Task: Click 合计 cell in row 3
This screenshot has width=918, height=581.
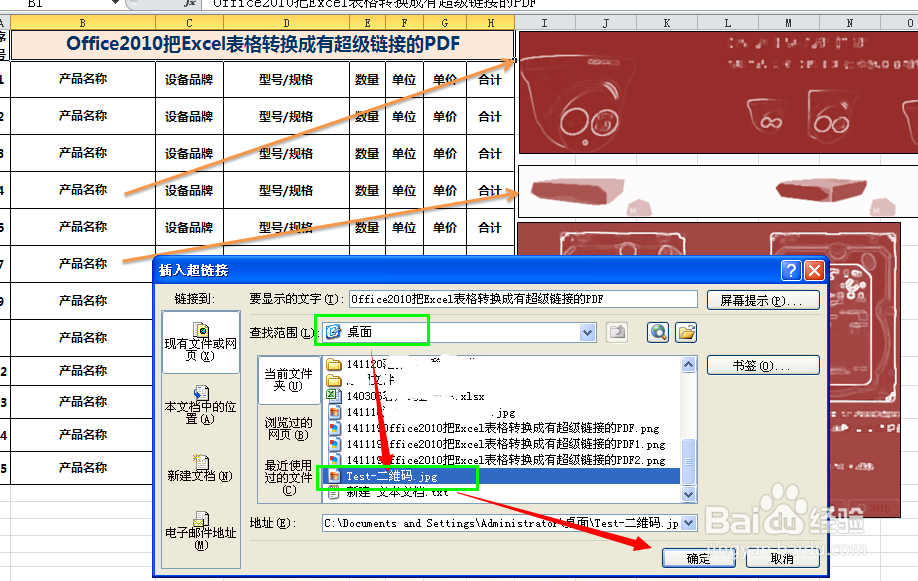Action: (490, 153)
